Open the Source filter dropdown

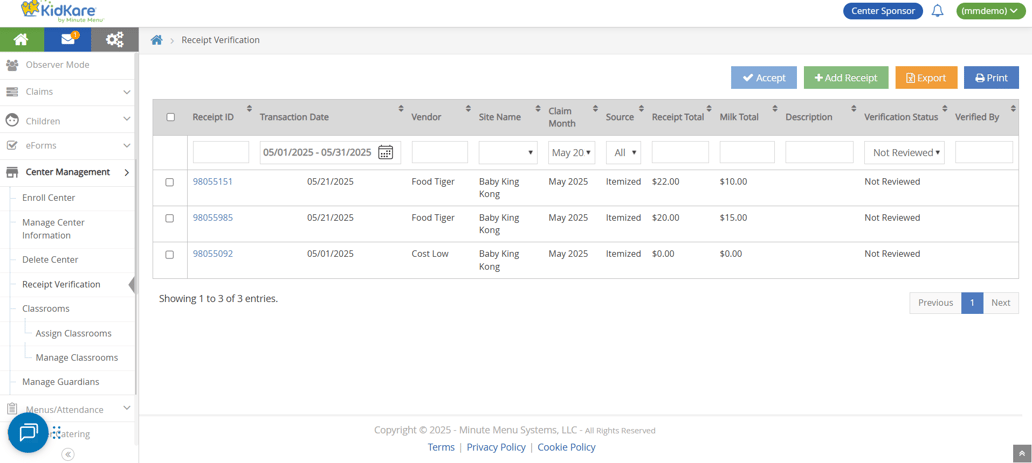[x=623, y=153]
